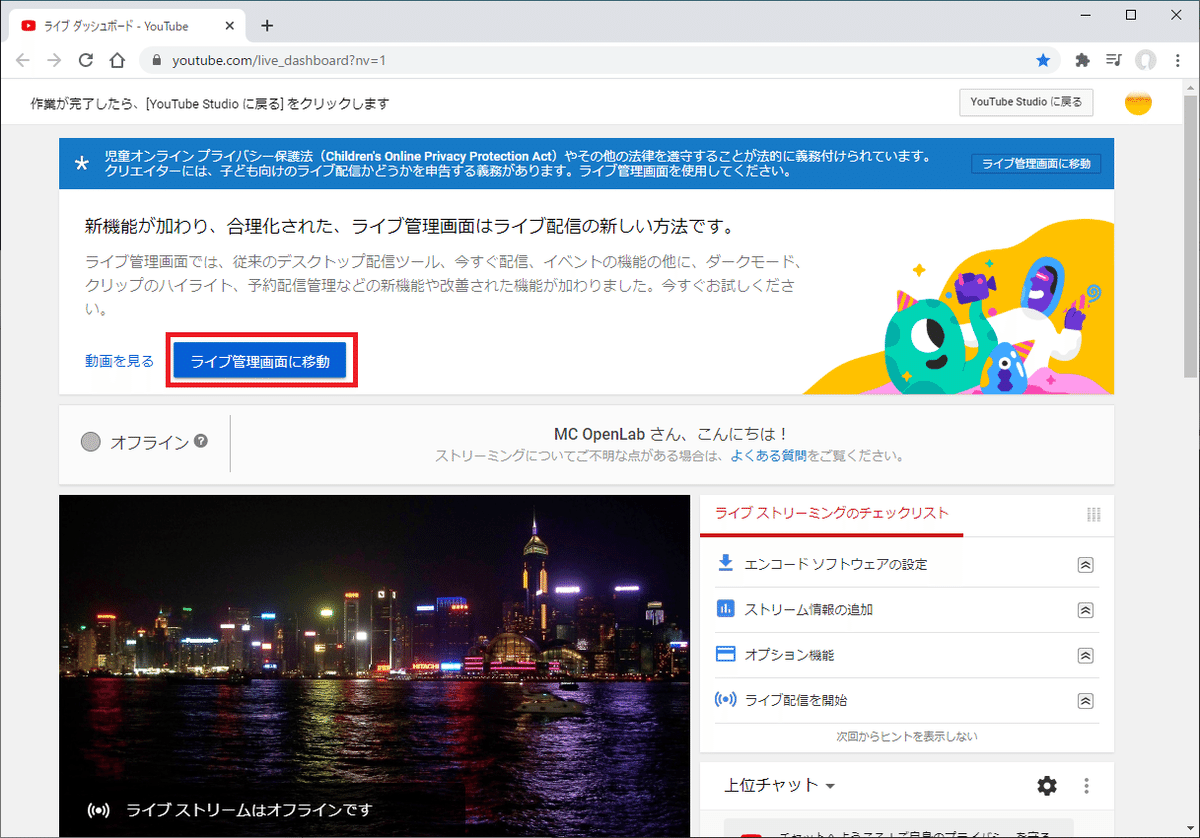Click the broadcast icon for ライブ配信を開始
1200x838 pixels.
click(726, 700)
